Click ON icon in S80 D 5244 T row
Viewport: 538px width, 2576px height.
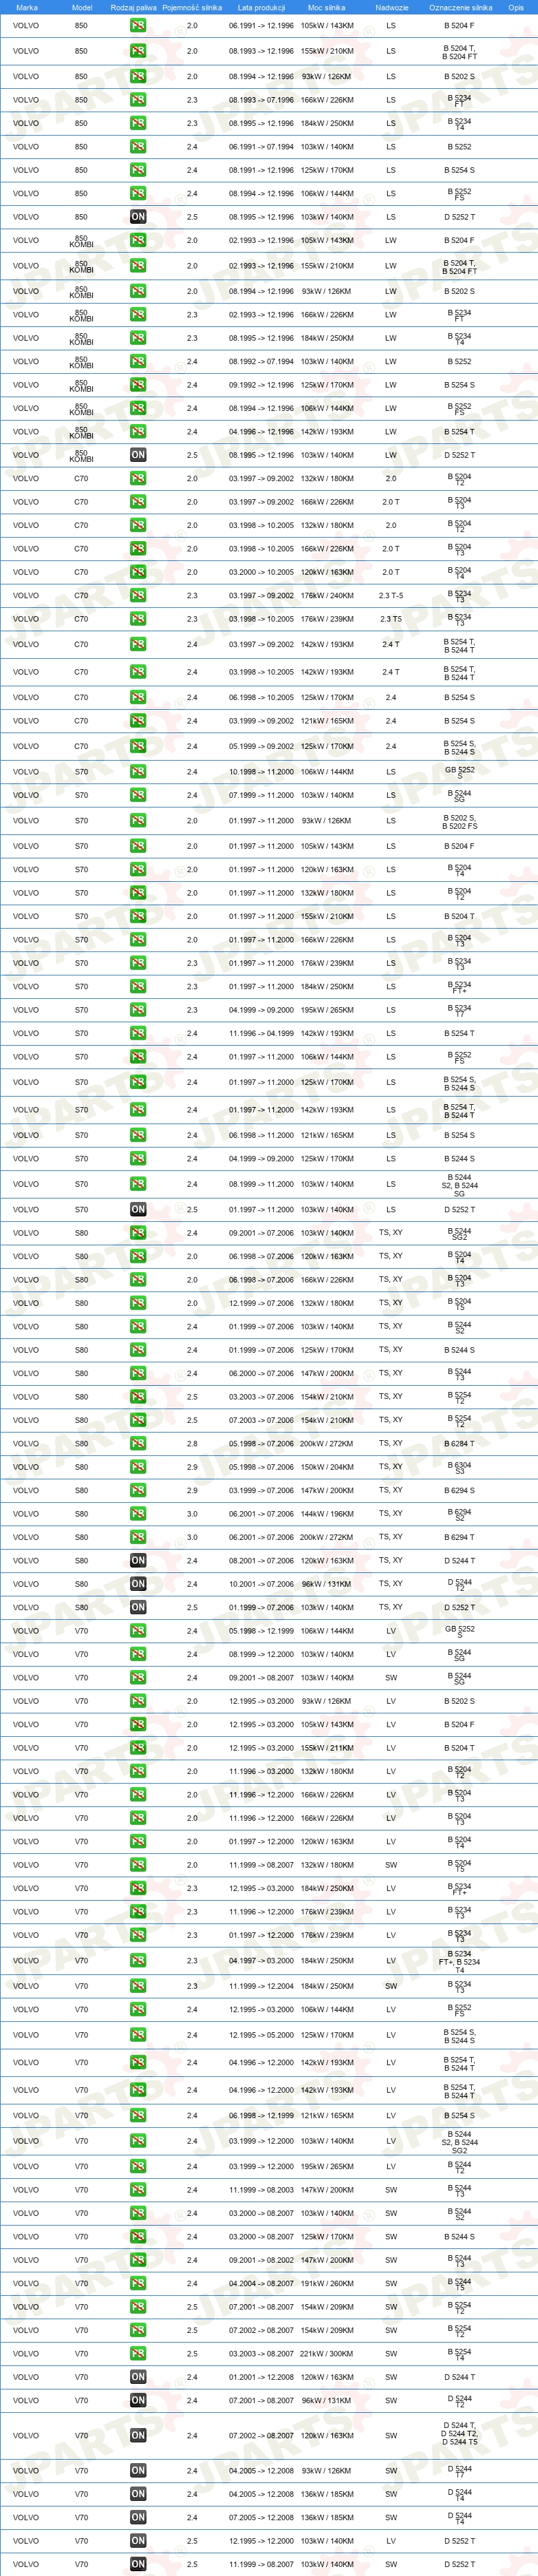tap(138, 1561)
